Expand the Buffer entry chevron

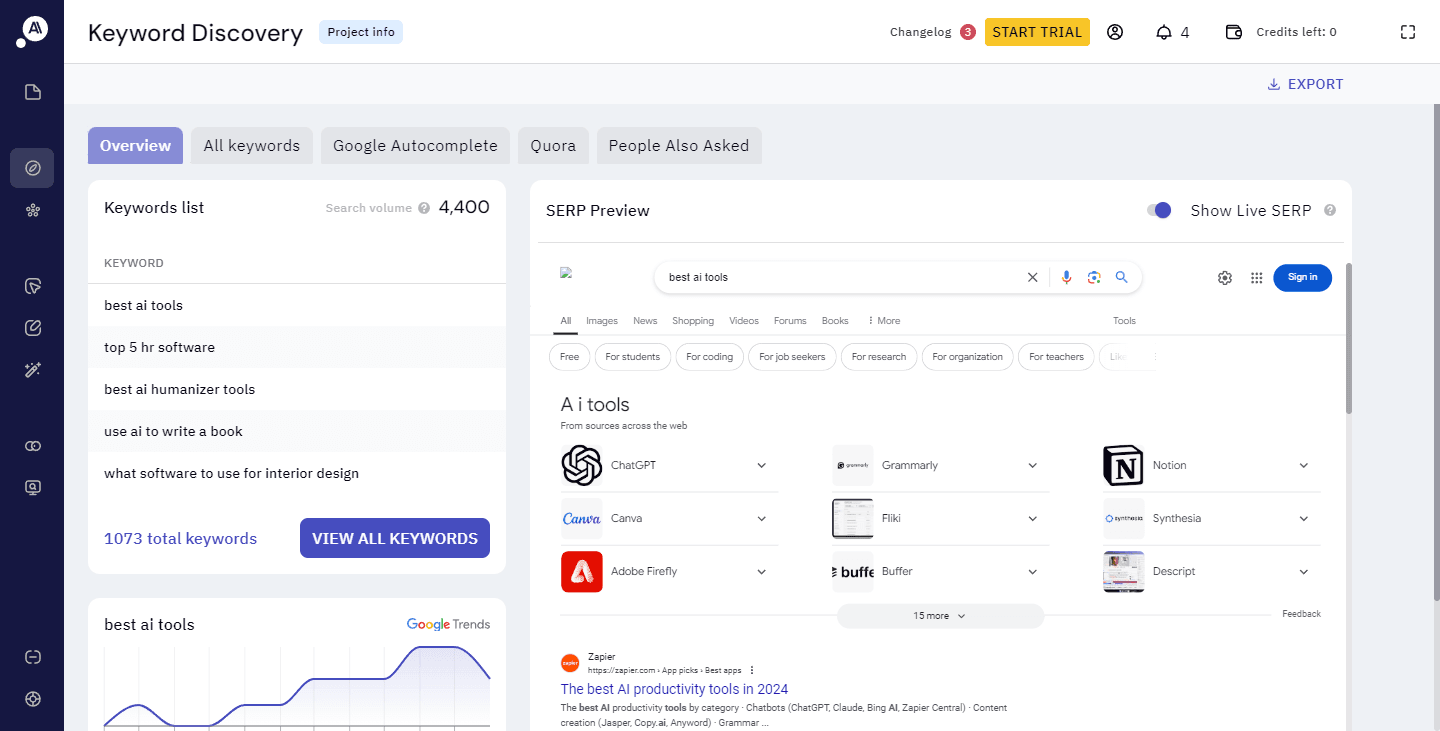(x=1032, y=571)
